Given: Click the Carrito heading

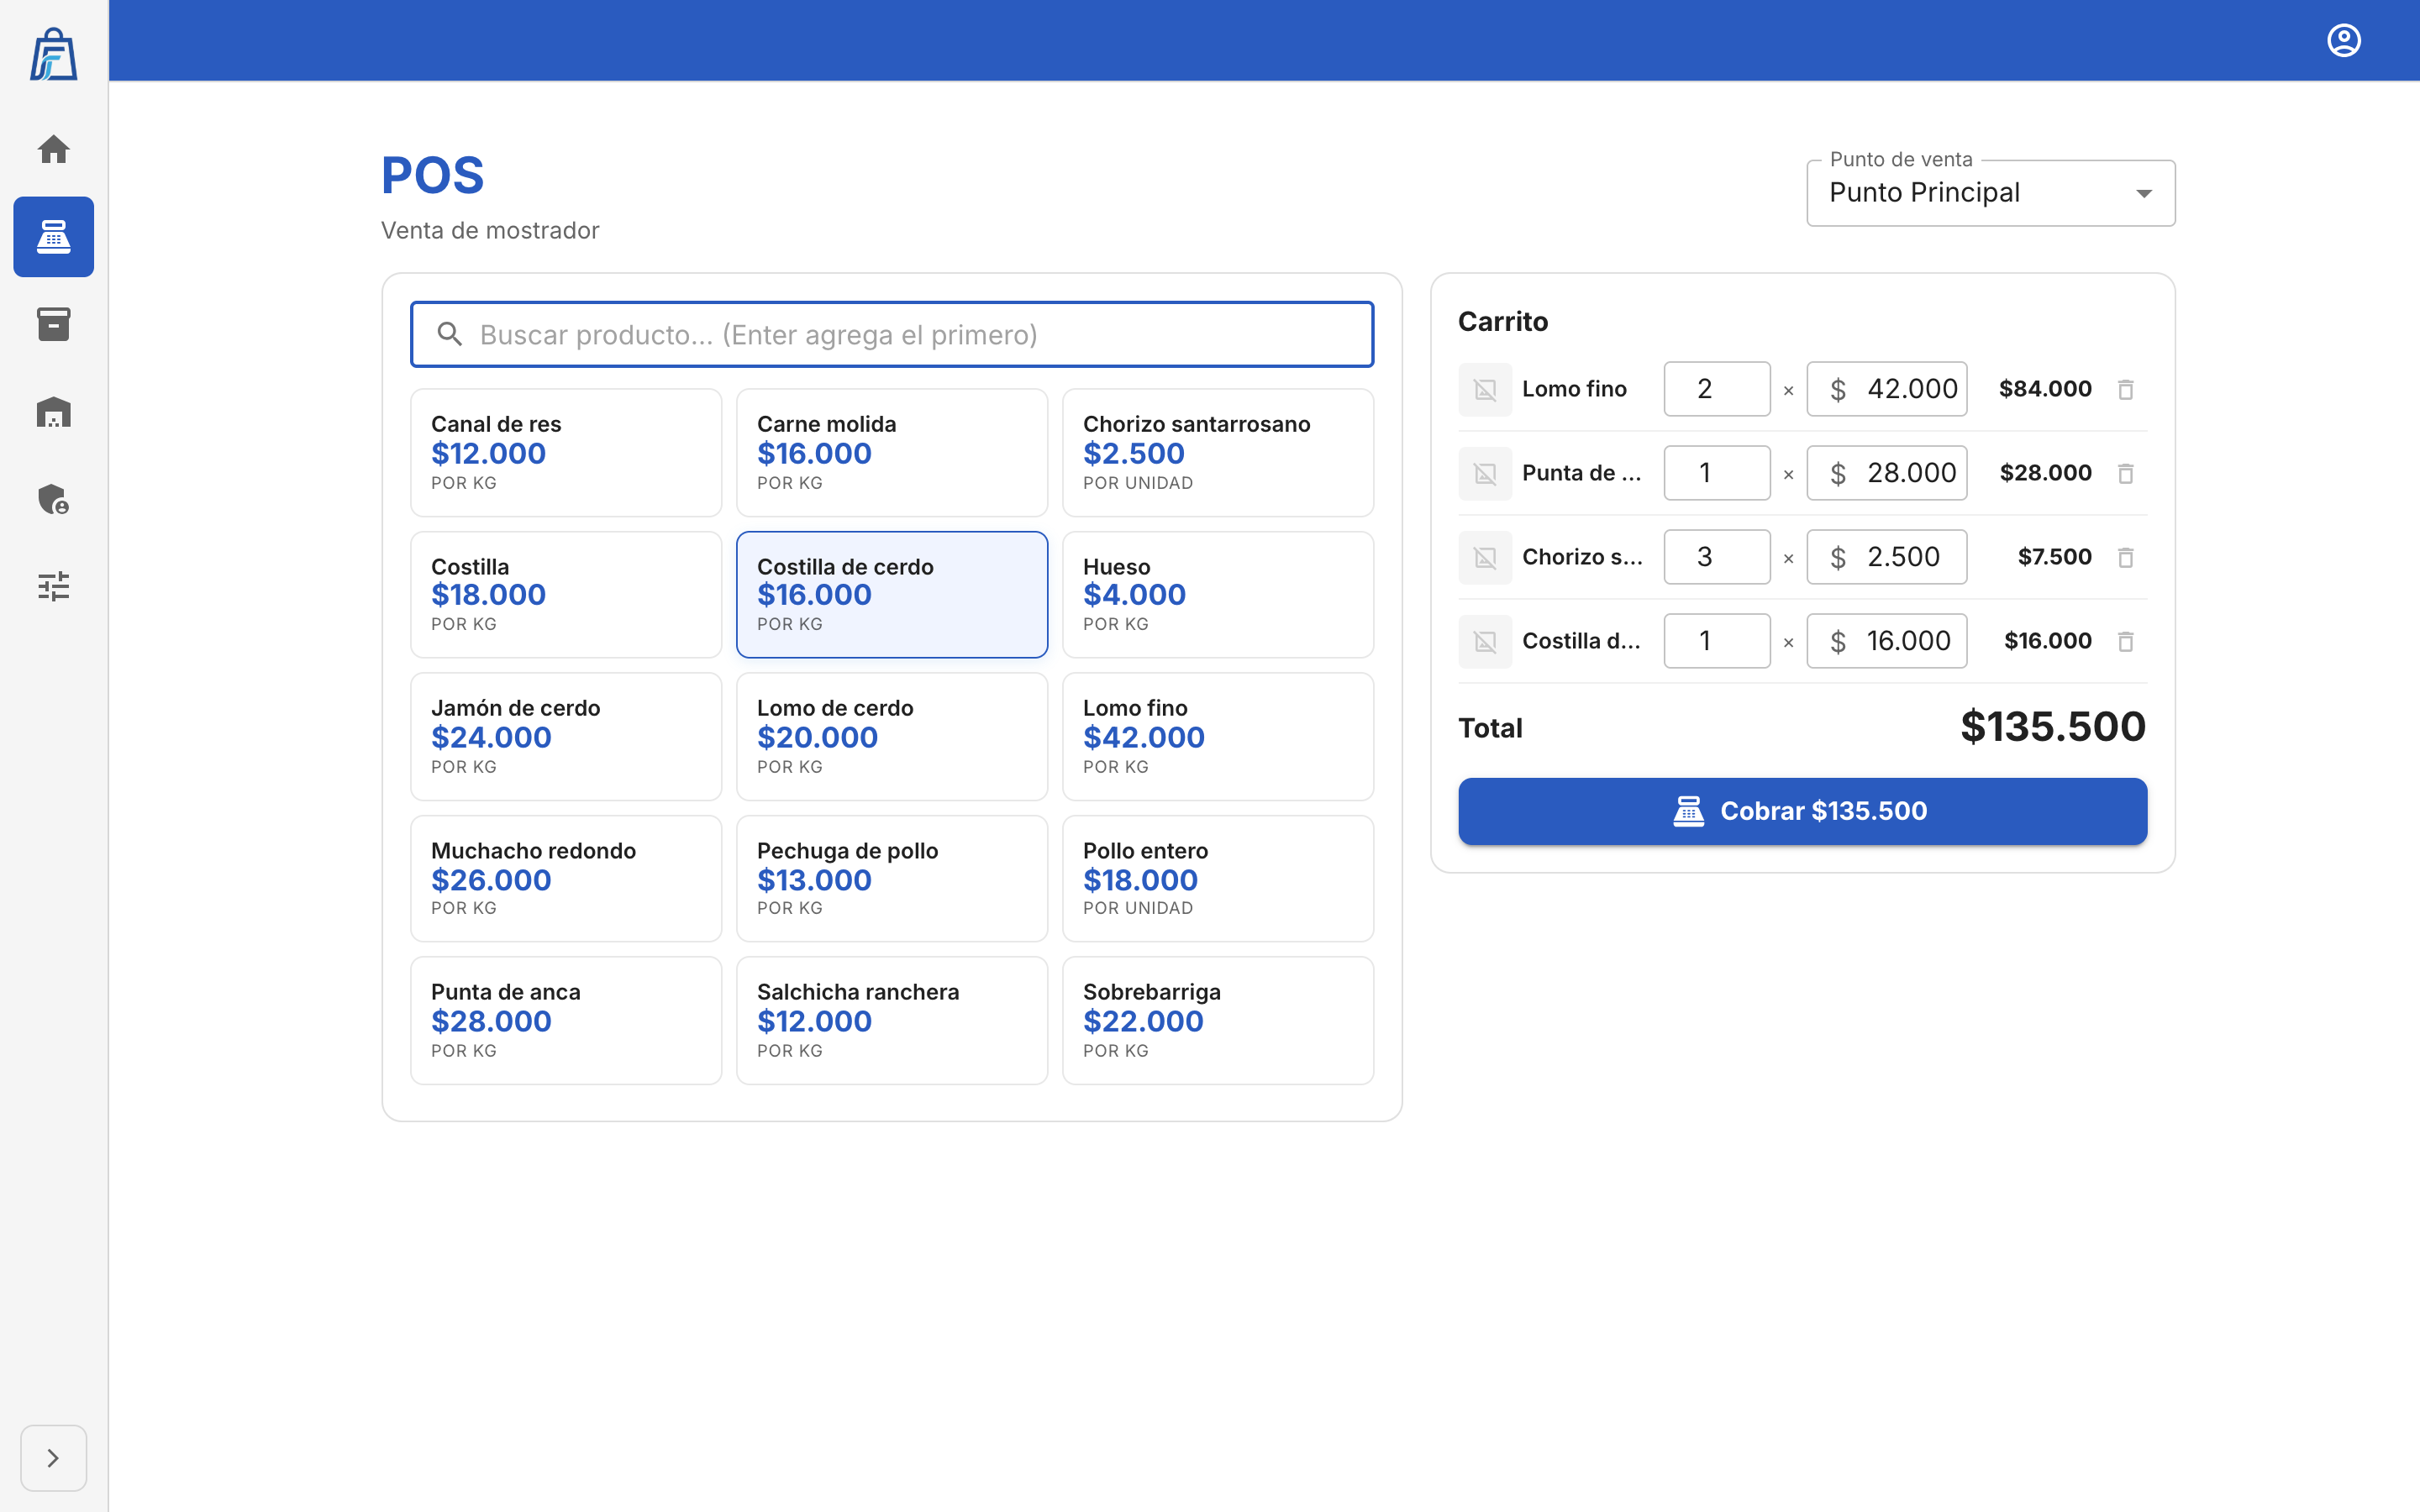Looking at the screenshot, I should 1503,322.
